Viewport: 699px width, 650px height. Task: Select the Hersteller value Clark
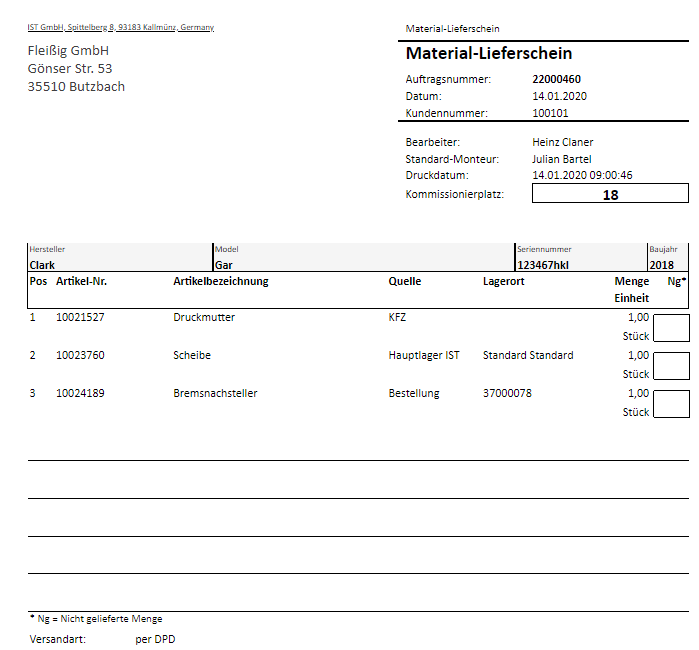[42, 265]
